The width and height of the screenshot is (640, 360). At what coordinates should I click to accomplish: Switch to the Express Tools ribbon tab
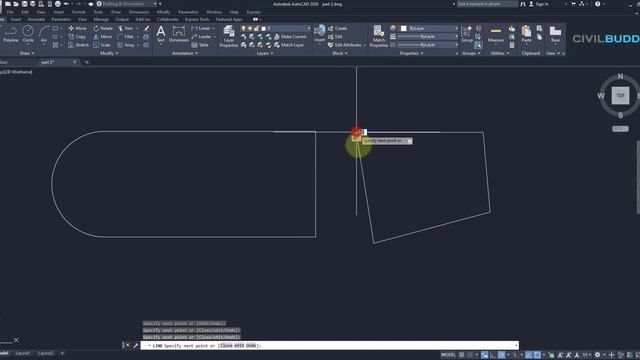pyautogui.click(x=197, y=19)
